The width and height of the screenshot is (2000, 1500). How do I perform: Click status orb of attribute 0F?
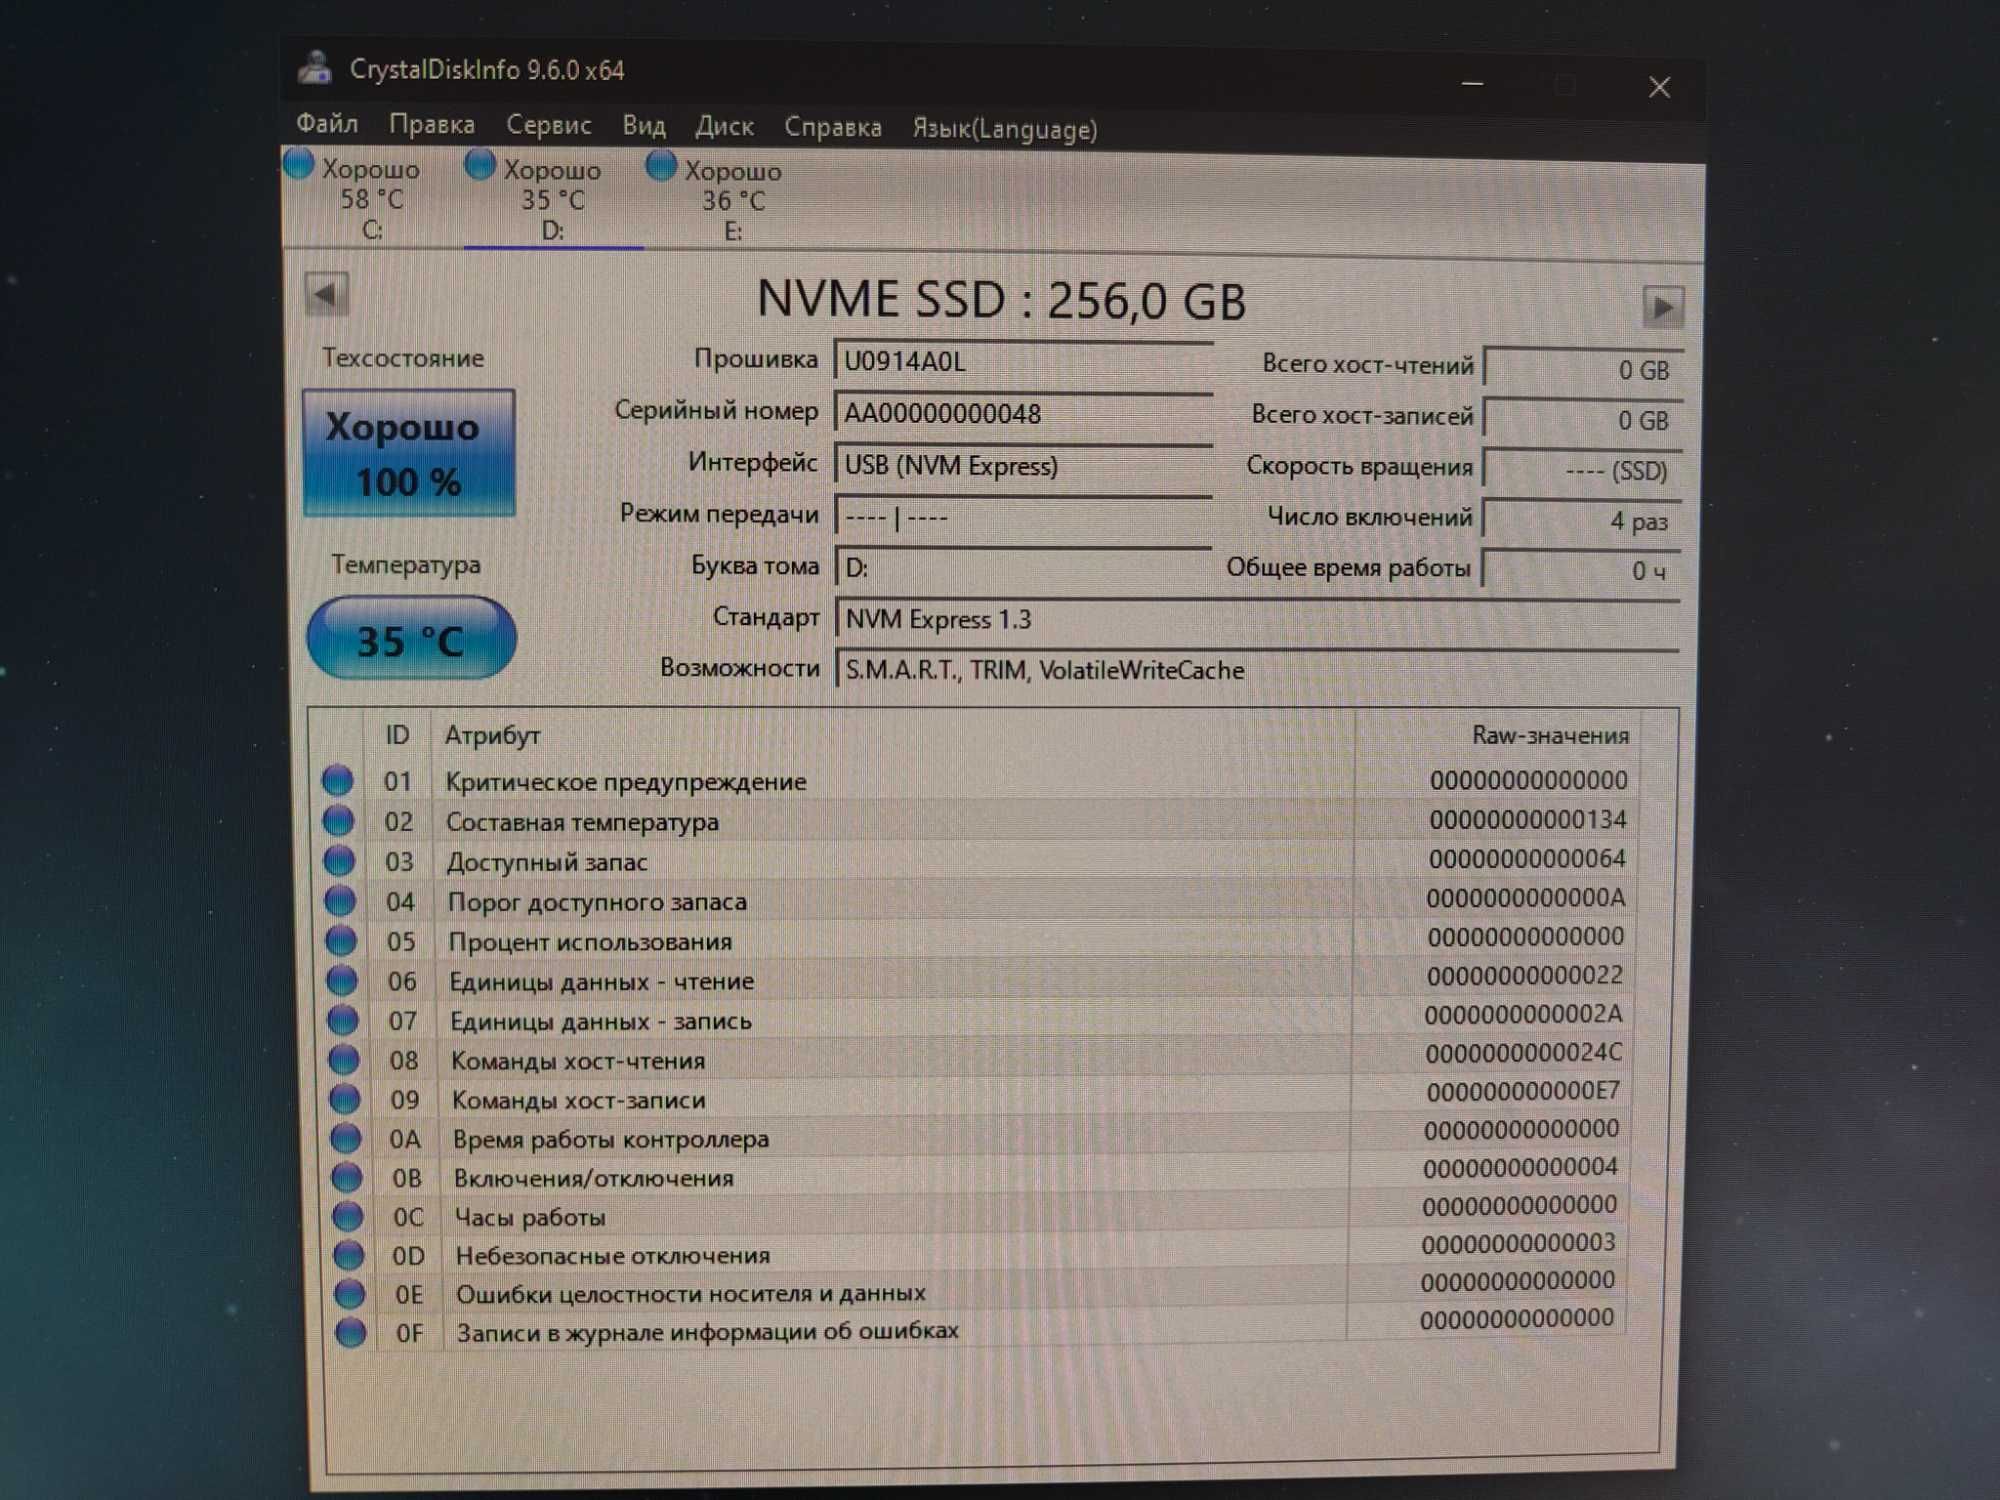click(x=351, y=1332)
